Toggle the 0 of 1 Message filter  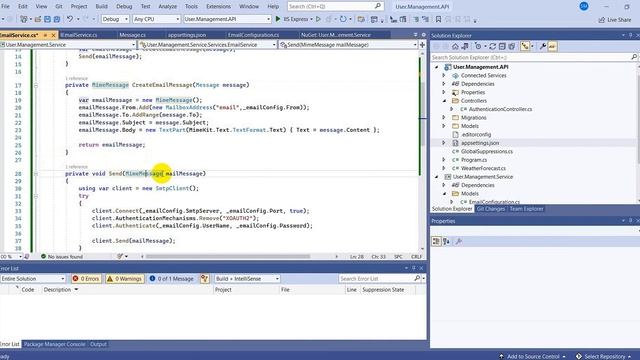click(172, 279)
